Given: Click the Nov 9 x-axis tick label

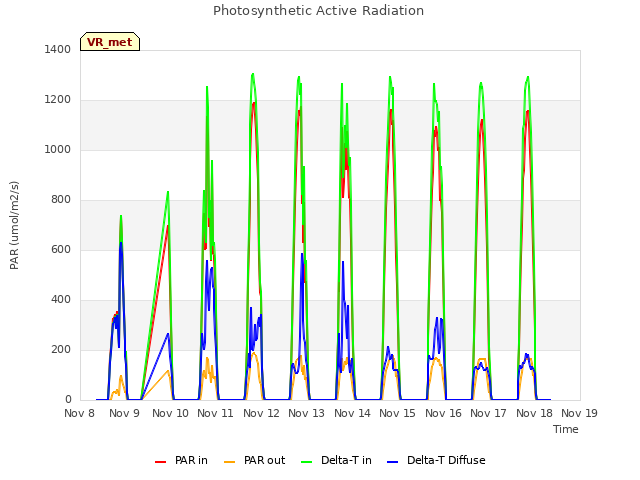Looking at the screenshot, I should (x=124, y=413).
